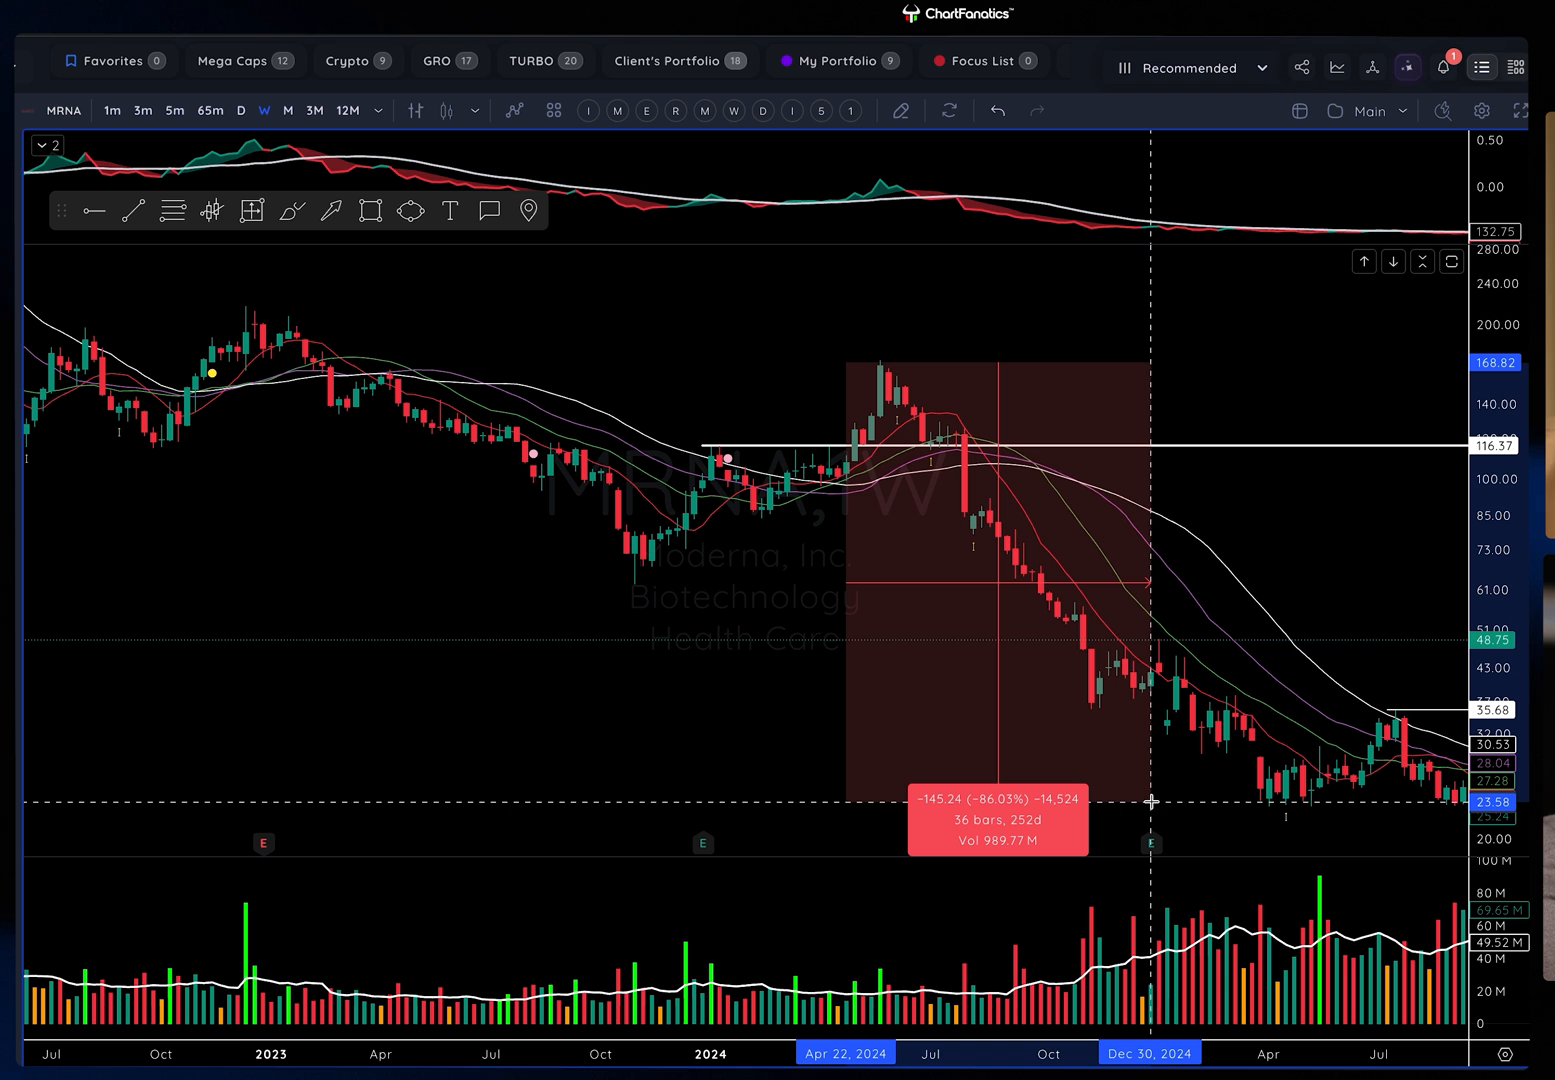Click the redo arrow icon
This screenshot has width=1555, height=1080.
1037,111
